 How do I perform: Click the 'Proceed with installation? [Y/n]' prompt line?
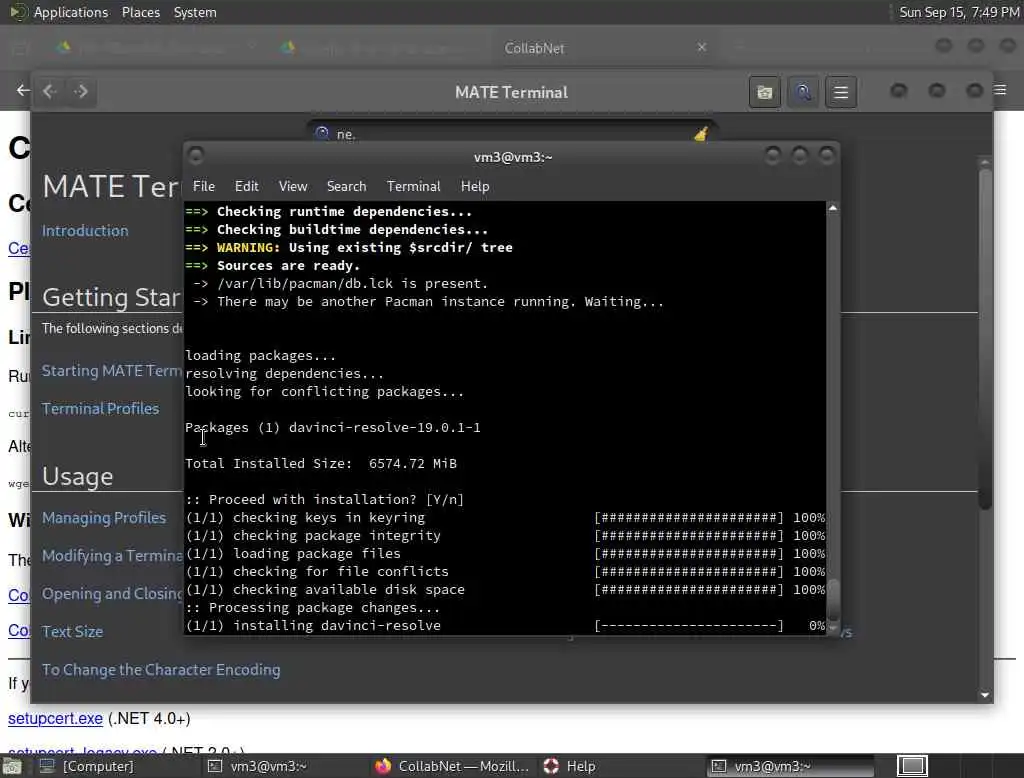coord(324,499)
